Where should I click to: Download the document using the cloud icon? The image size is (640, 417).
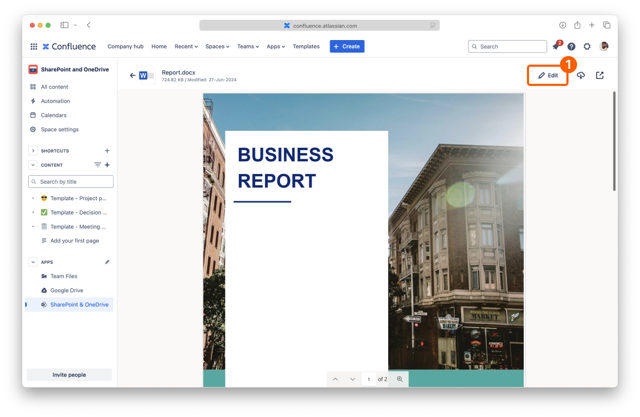point(580,76)
